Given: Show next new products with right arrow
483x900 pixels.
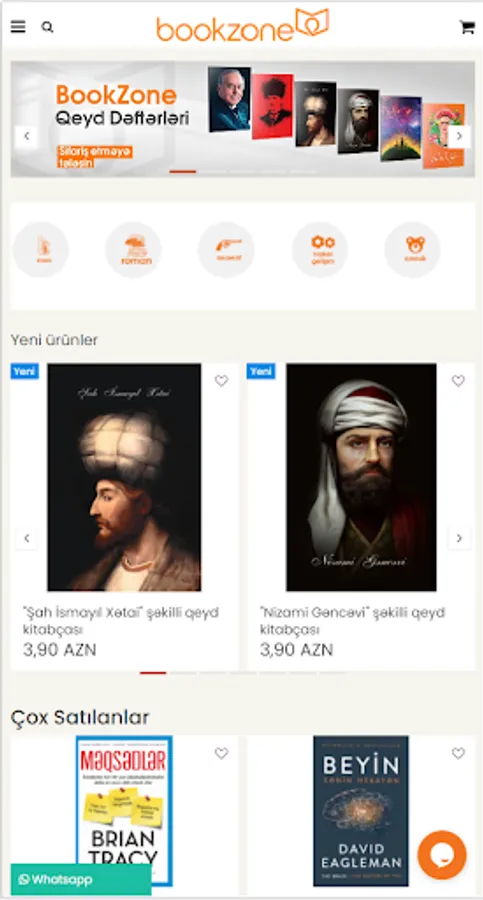Looking at the screenshot, I should click(459, 538).
